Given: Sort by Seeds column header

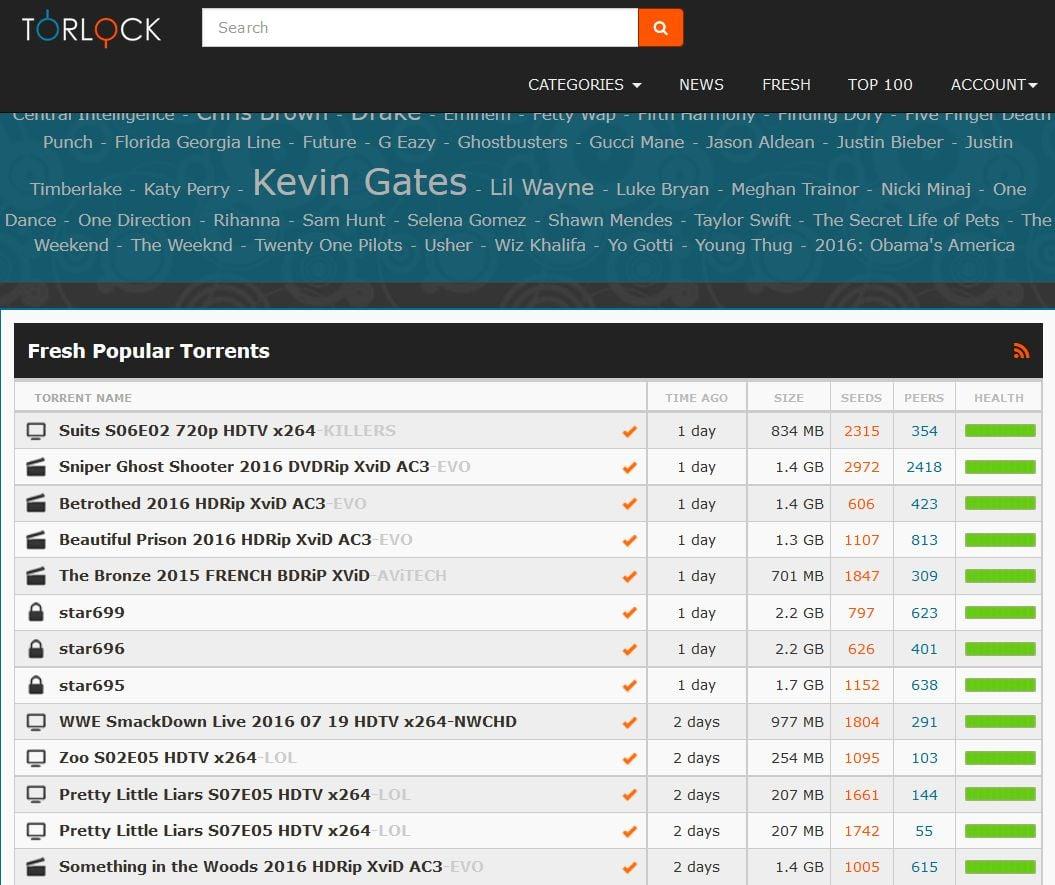Looking at the screenshot, I should click(861, 398).
